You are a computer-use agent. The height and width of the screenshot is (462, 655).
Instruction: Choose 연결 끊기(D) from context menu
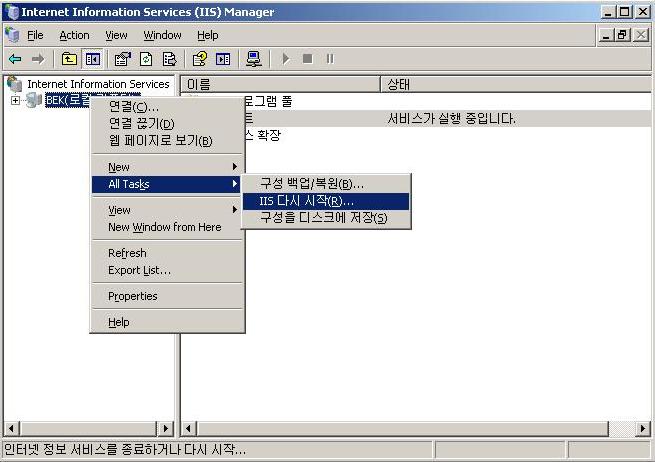pyautogui.click(x=167, y=124)
